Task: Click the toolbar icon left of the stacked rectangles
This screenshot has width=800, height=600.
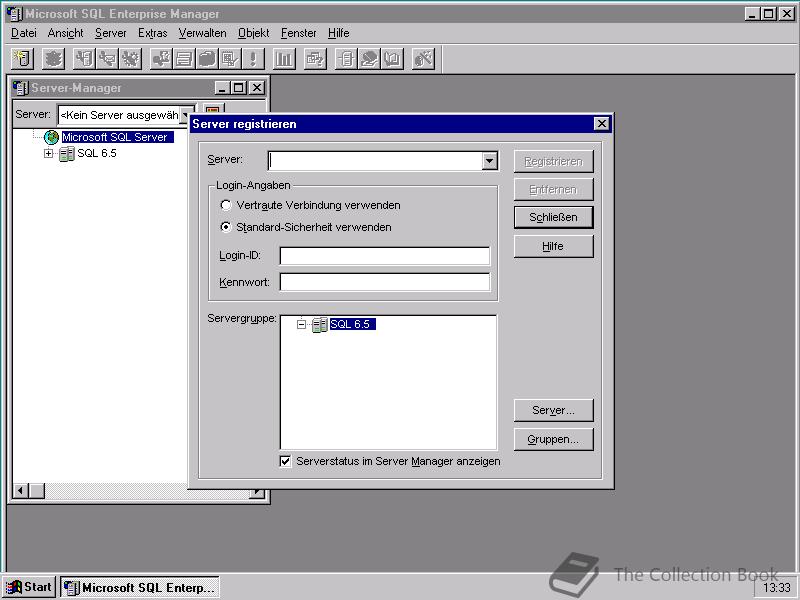Action: (x=161, y=59)
